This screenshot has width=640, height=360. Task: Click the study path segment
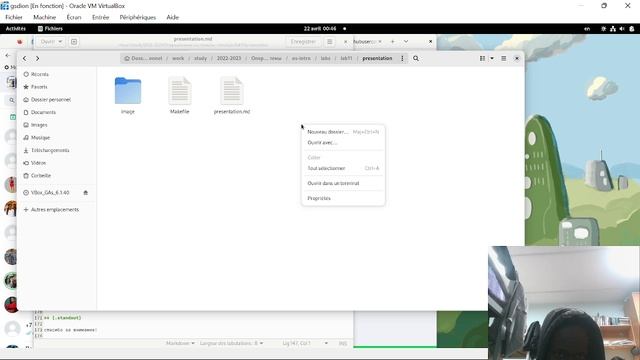(x=200, y=58)
